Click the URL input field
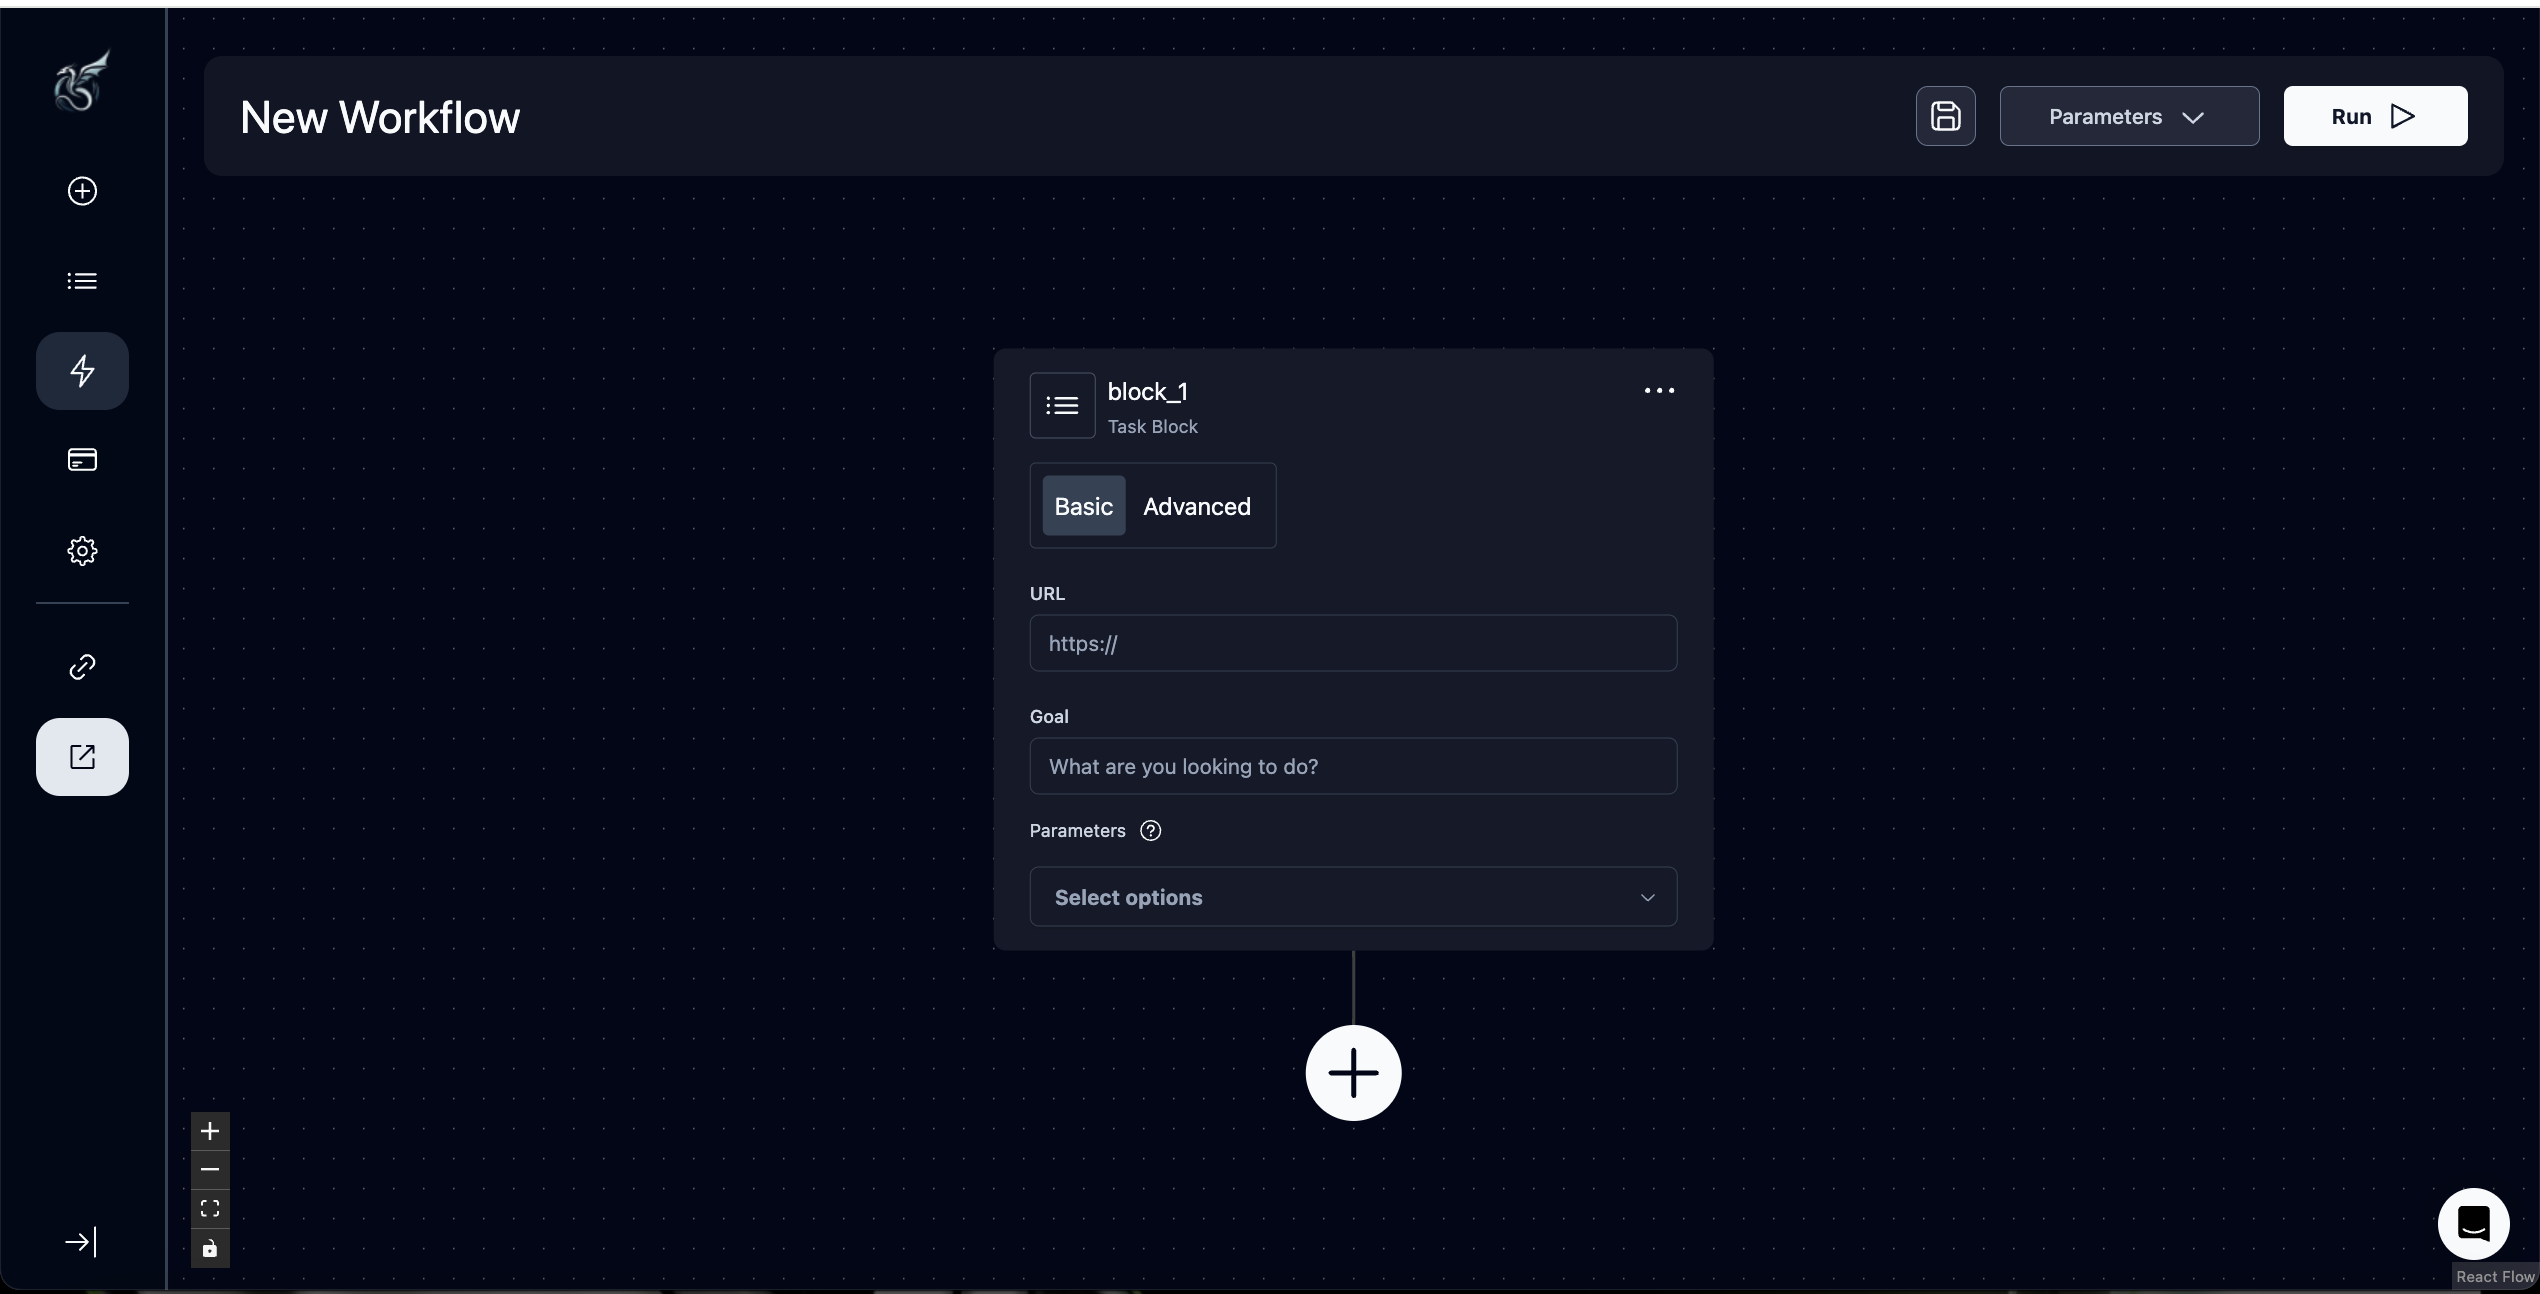The height and width of the screenshot is (1294, 2540). (x=1353, y=643)
